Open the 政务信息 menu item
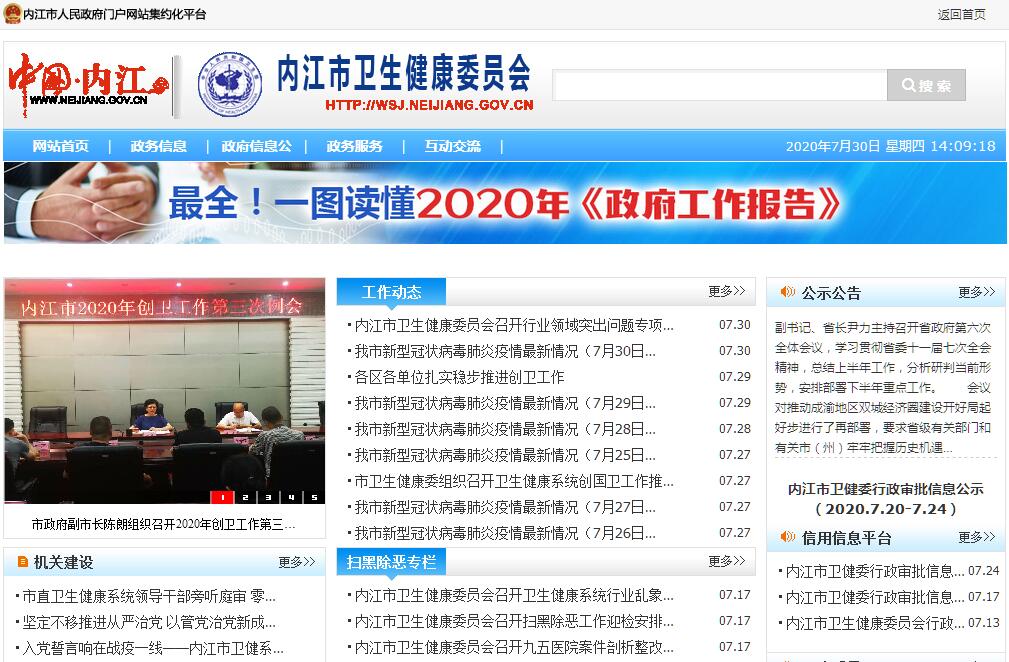The height and width of the screenshot is (662, 1009). point(158,146)
